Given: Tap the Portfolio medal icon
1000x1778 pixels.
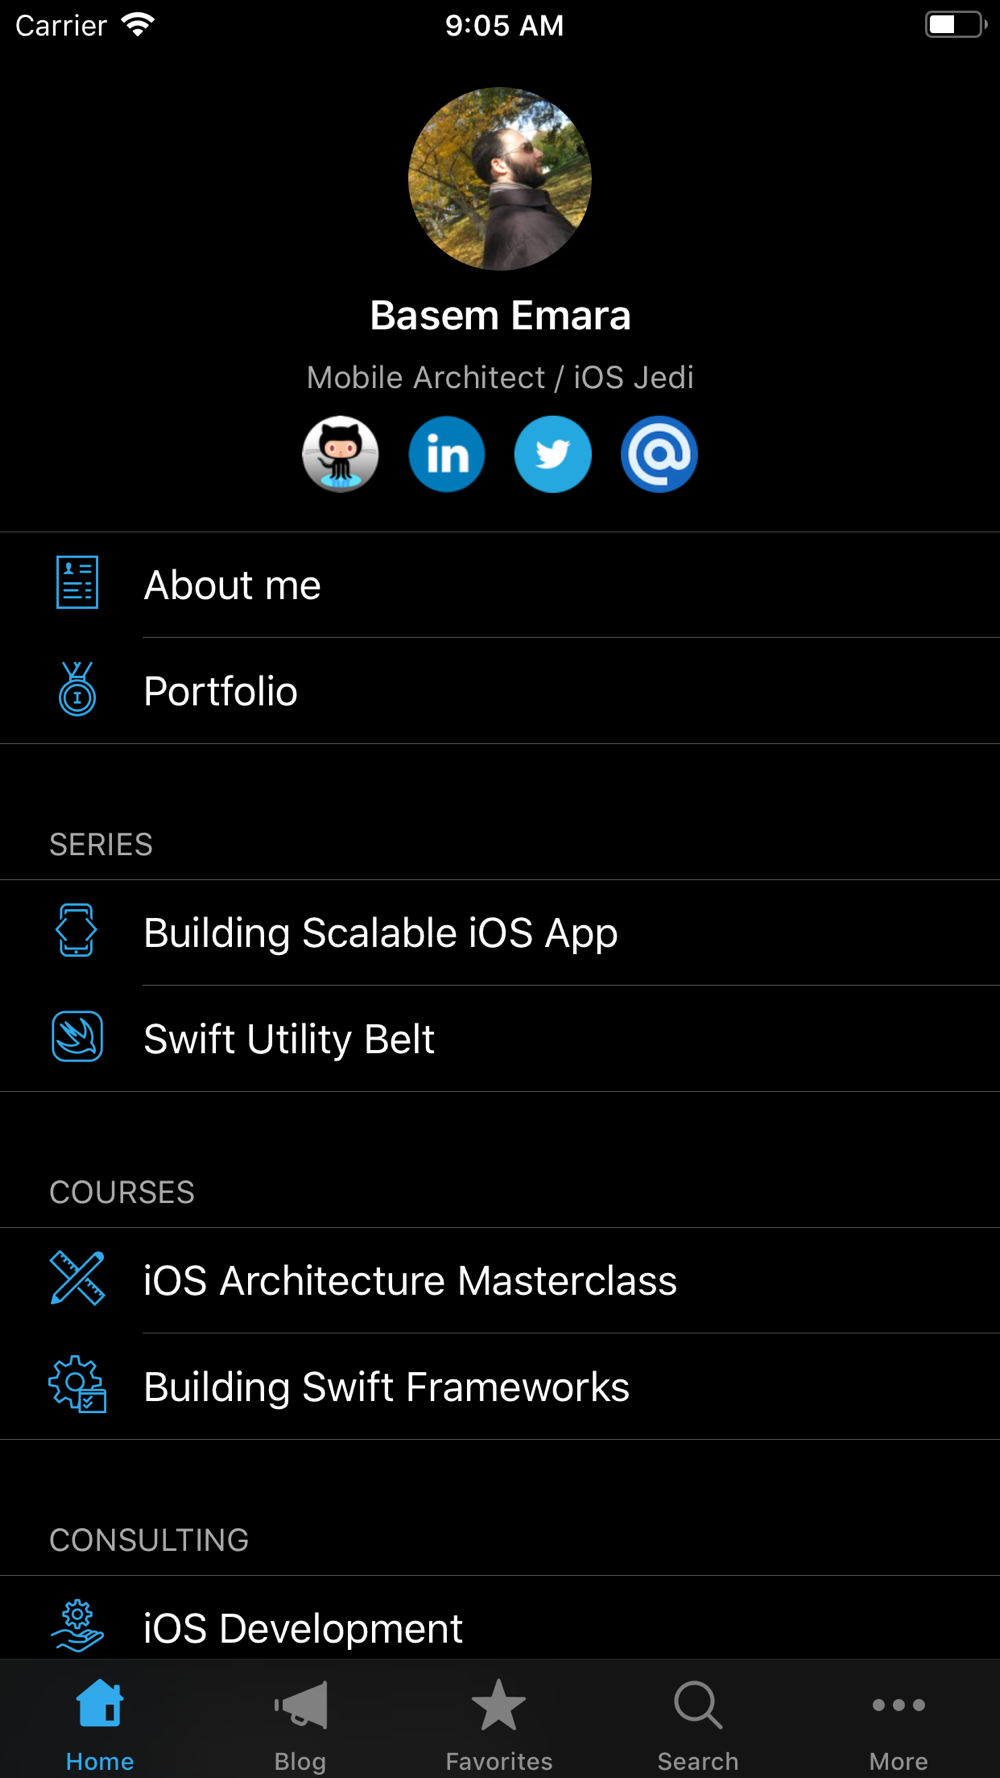Looking at the screenshot, I should coord(77,689).
